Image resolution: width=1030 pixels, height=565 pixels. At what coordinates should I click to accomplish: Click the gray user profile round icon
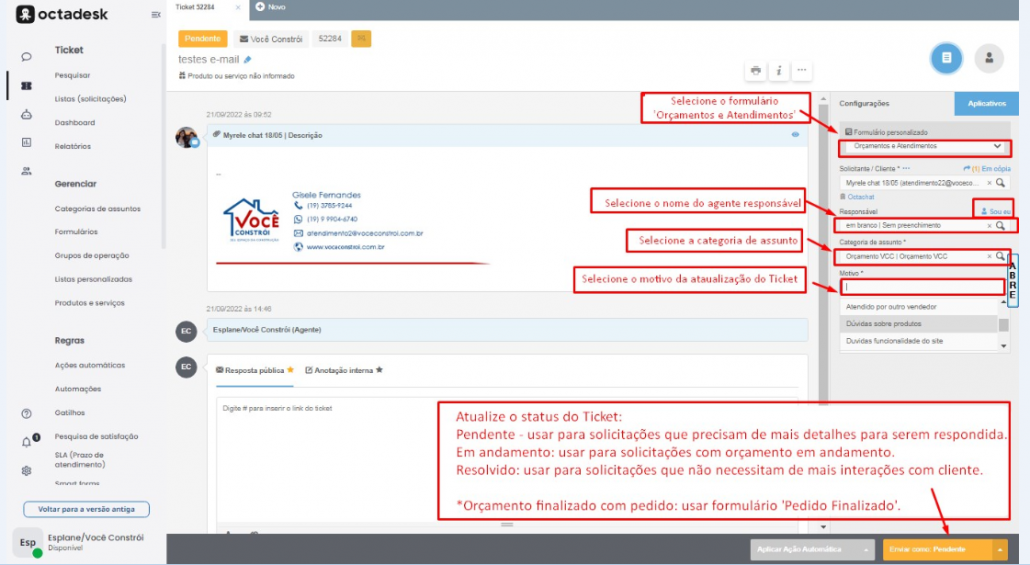(x=989, y=58)
